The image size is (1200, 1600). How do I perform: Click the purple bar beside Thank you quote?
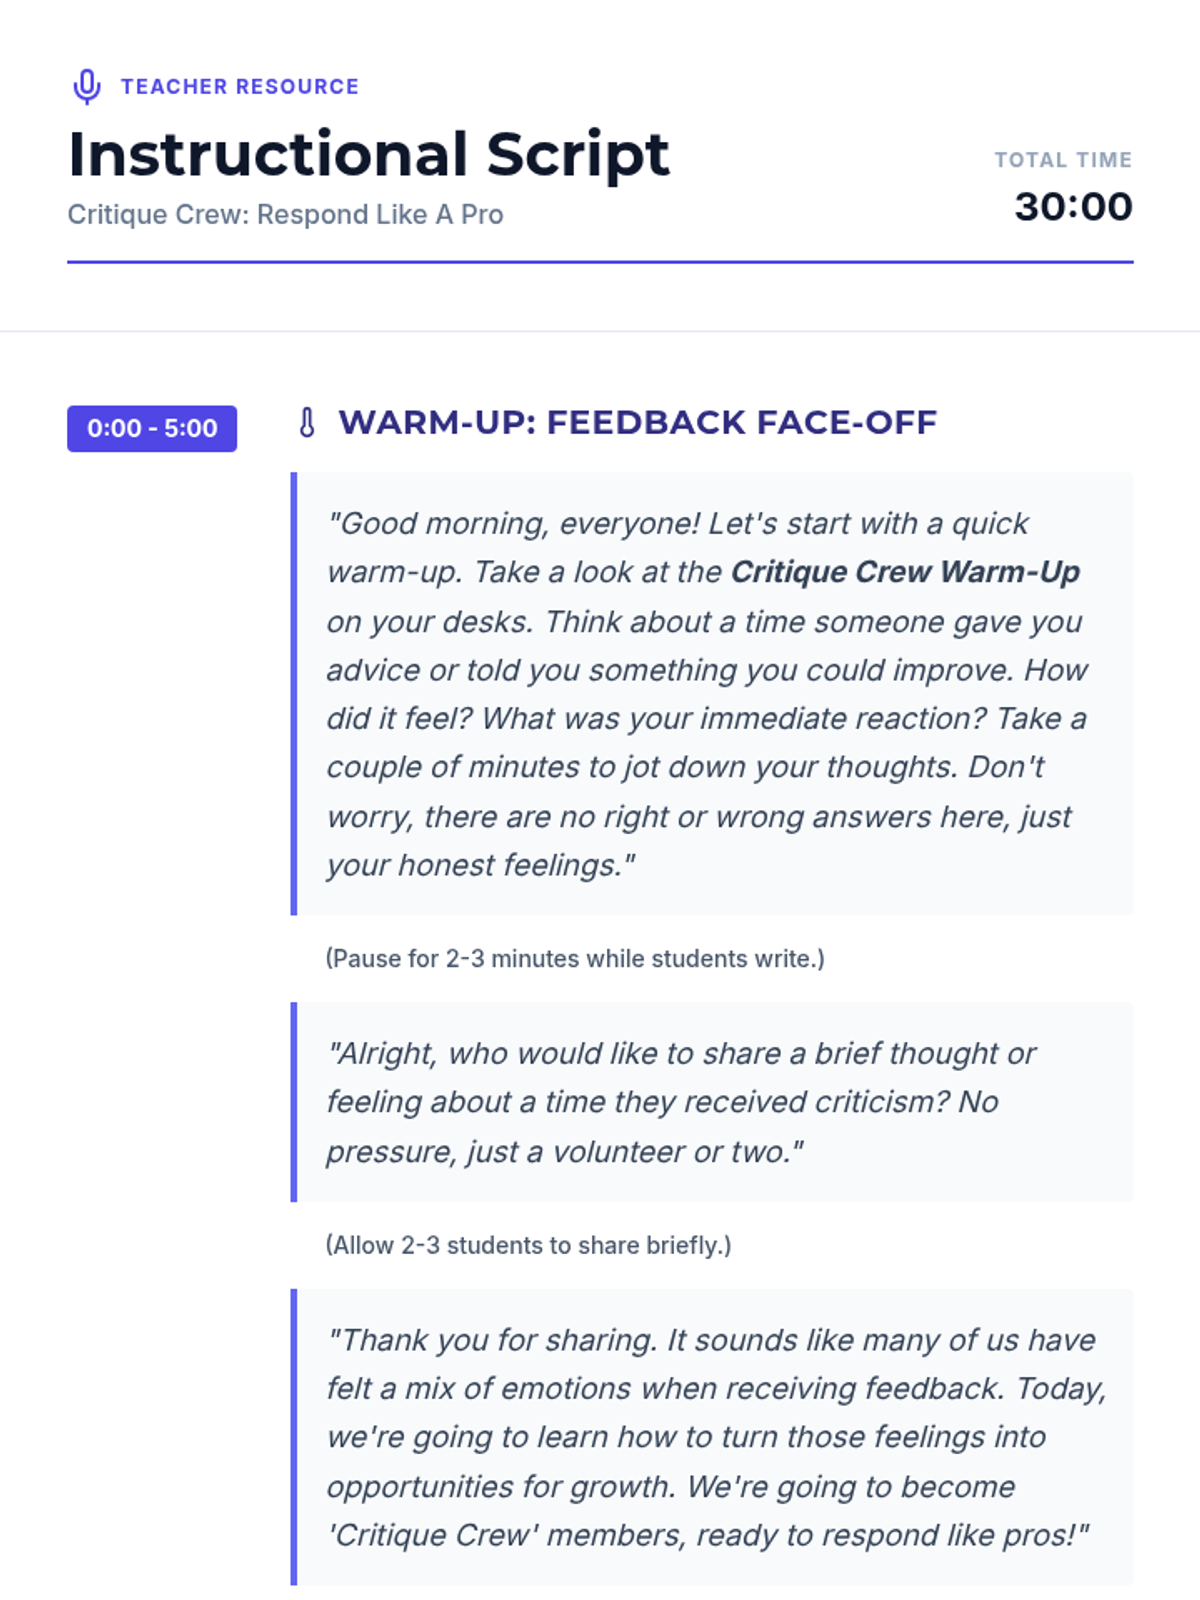(294, 1437)
